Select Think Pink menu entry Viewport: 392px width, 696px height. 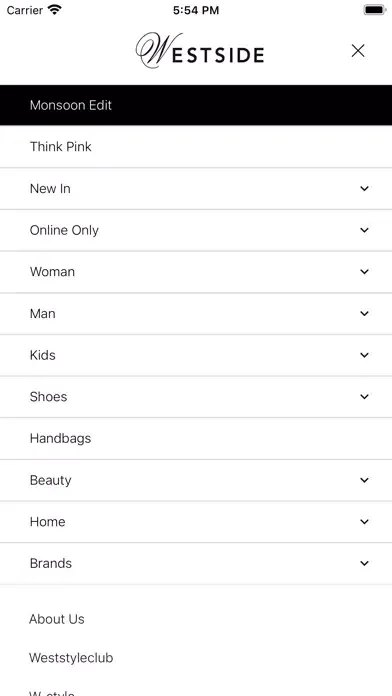pyautogui.click(x=196, y=146)
